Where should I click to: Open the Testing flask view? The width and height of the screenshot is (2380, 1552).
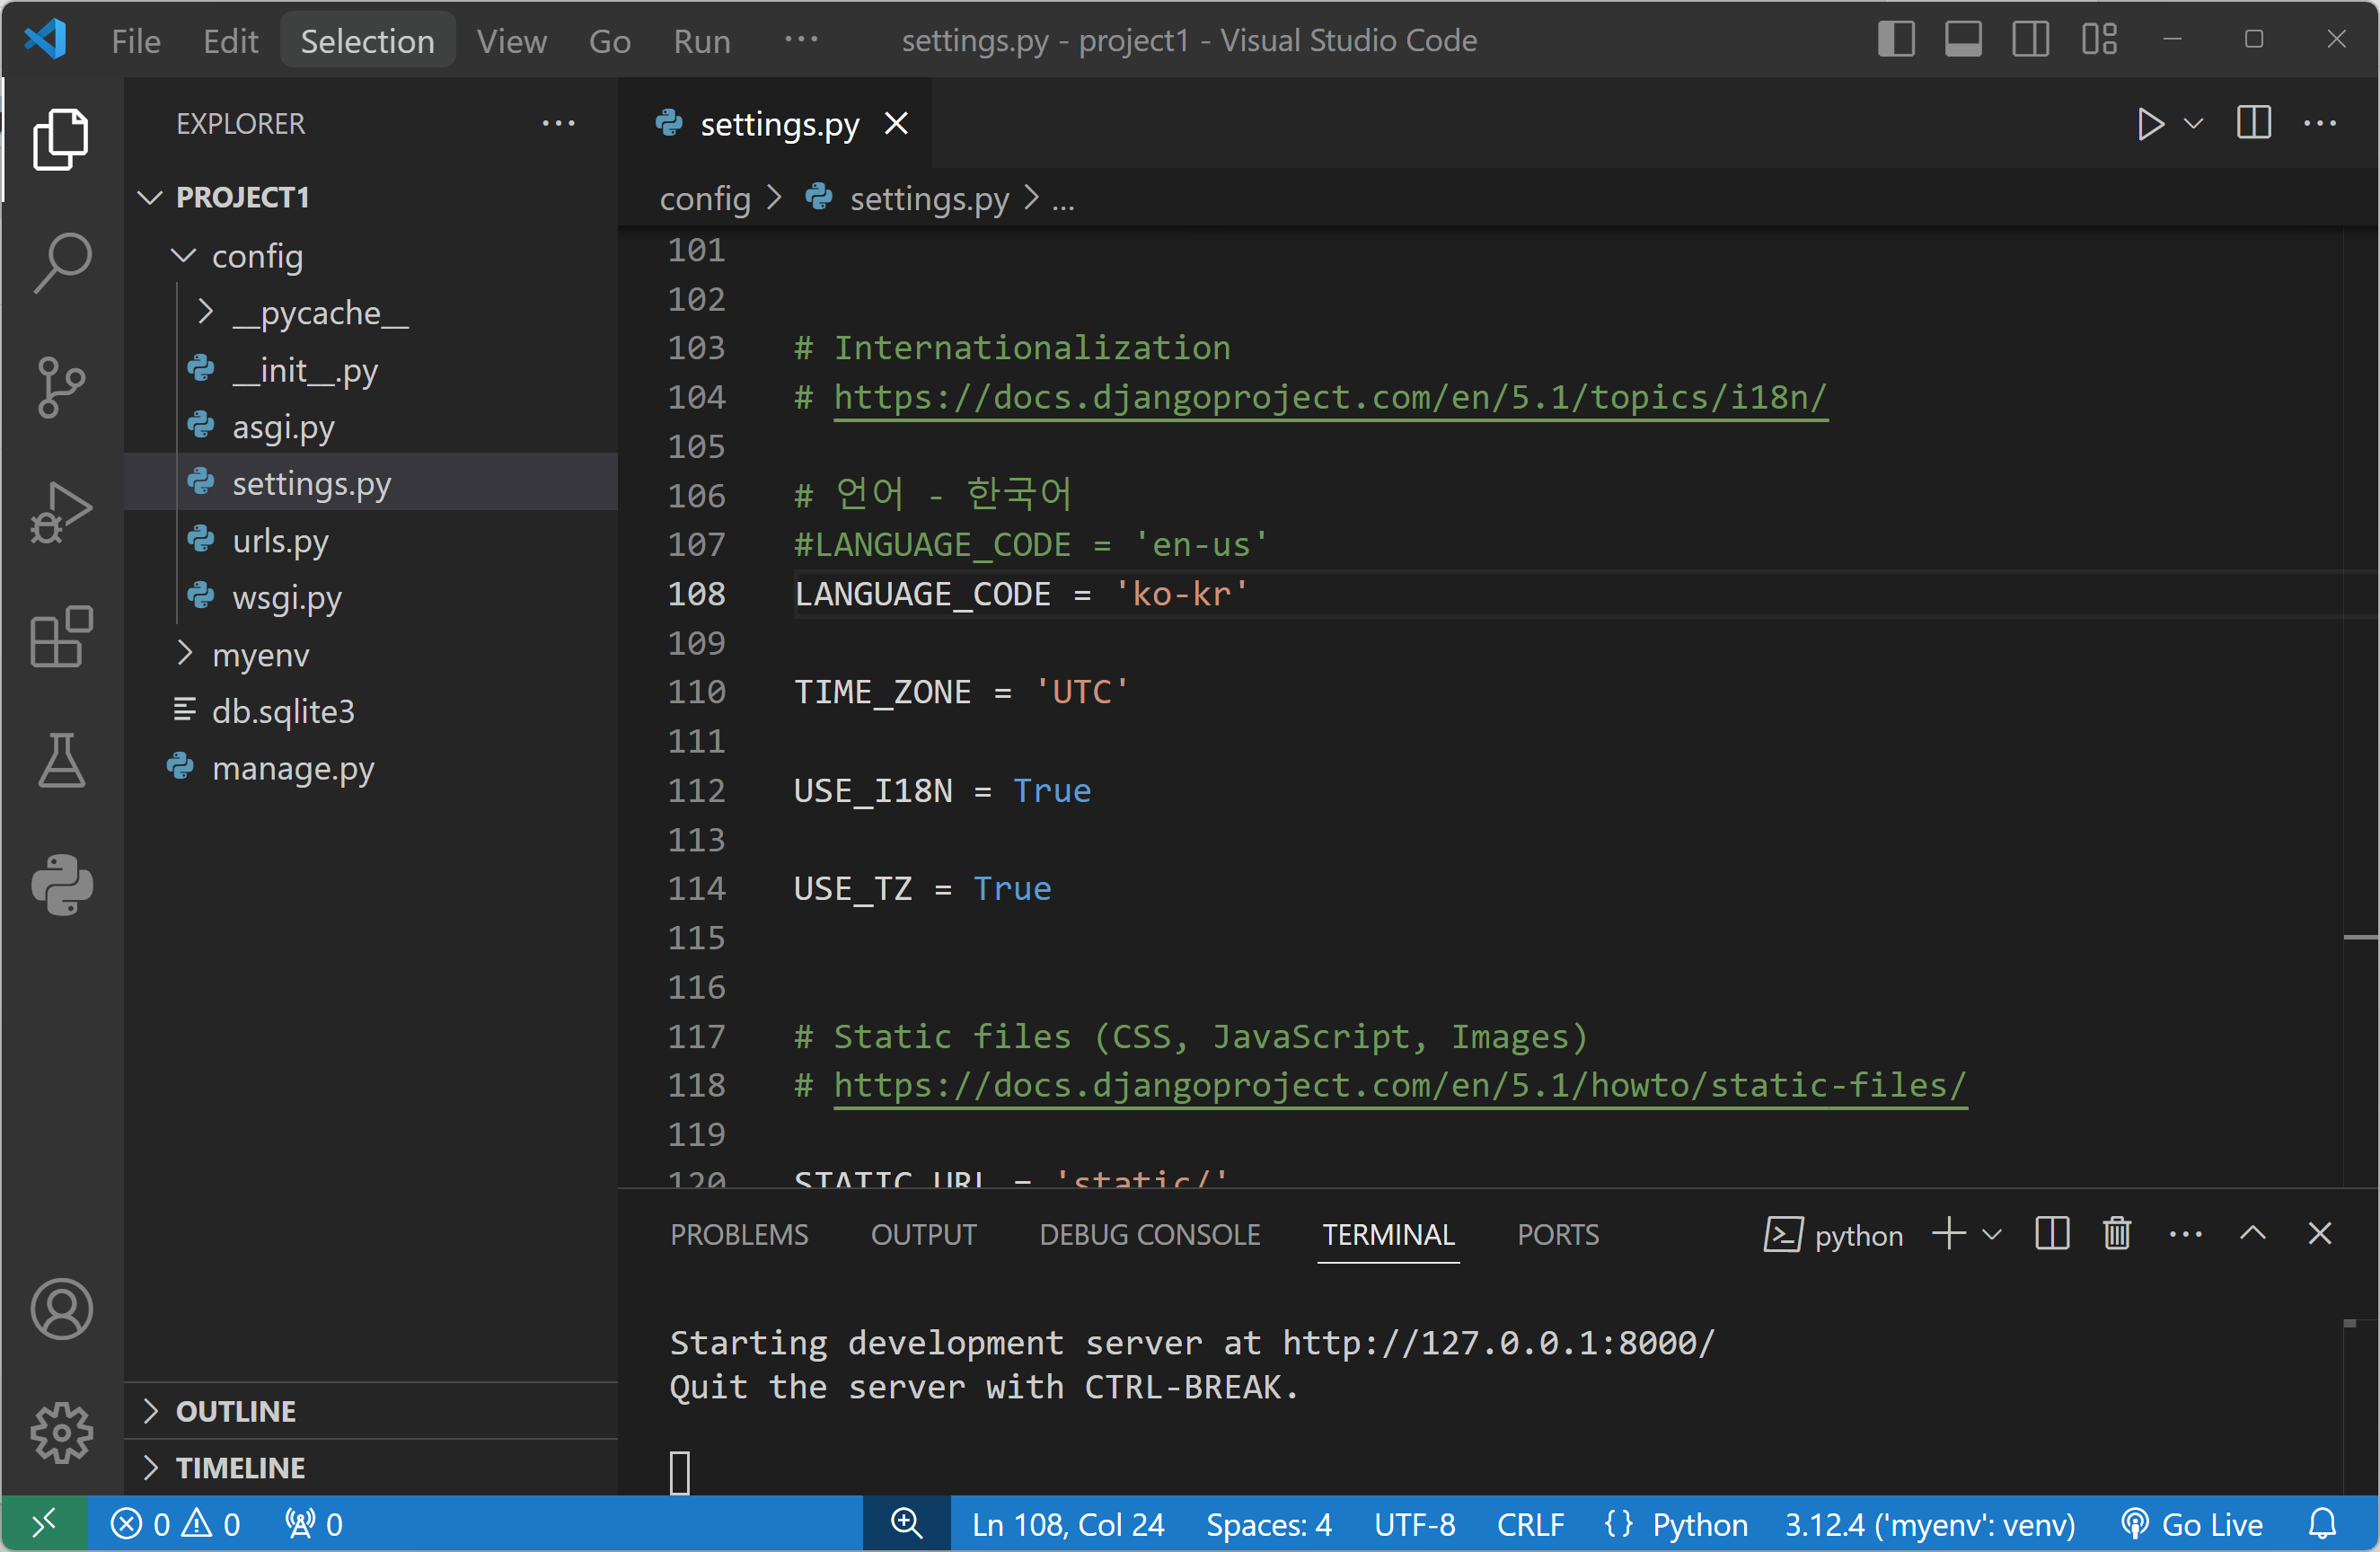[x=62, y=761]
